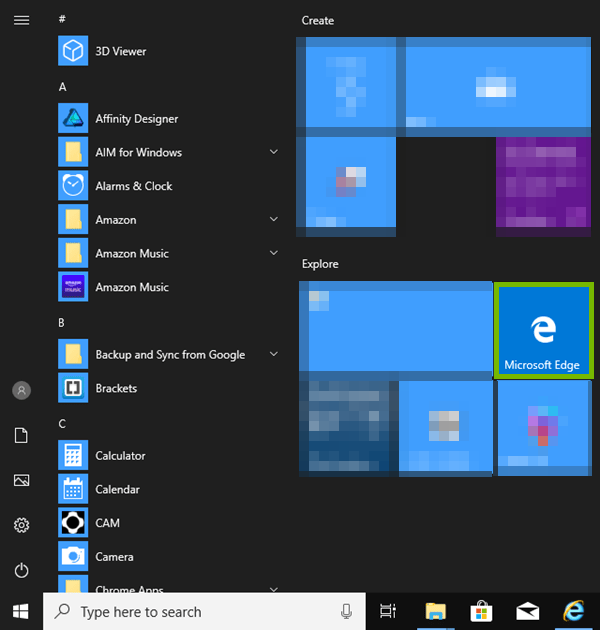The height and width of the screenshot is (630, 600).
Task: Expand the Amazon Music folder chevron
Action: pos(274,253)
